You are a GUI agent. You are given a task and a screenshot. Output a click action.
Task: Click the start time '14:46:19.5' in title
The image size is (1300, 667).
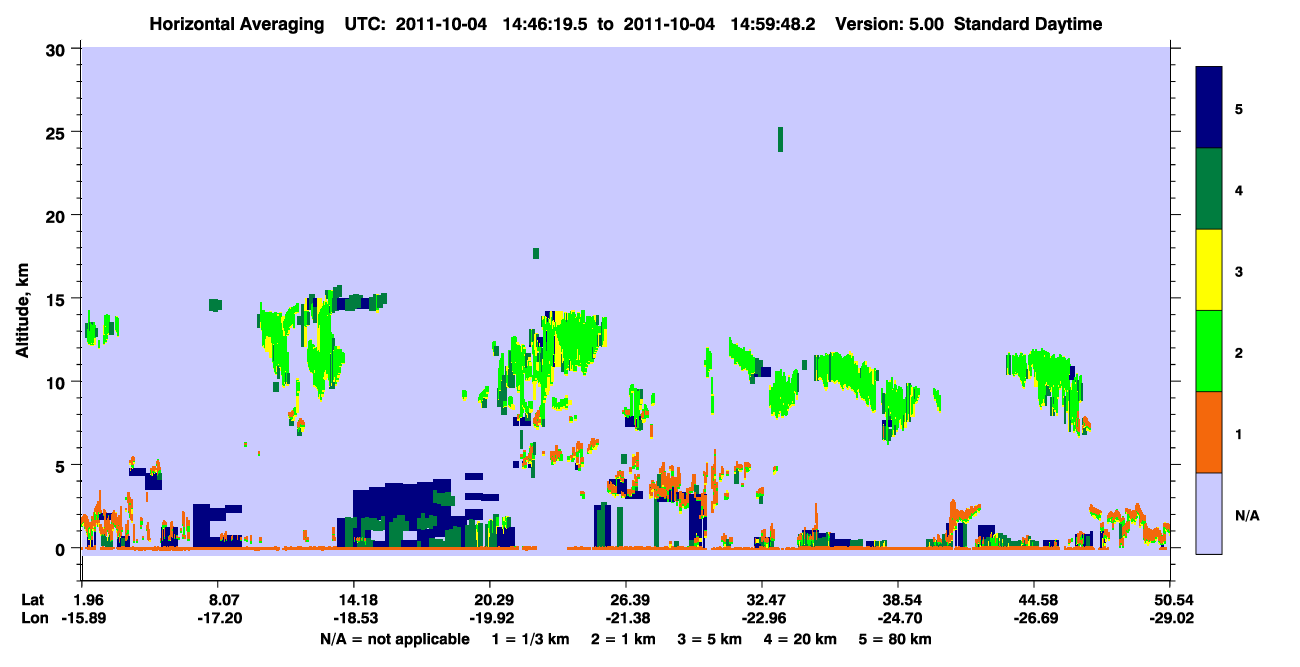coord(543,24)
